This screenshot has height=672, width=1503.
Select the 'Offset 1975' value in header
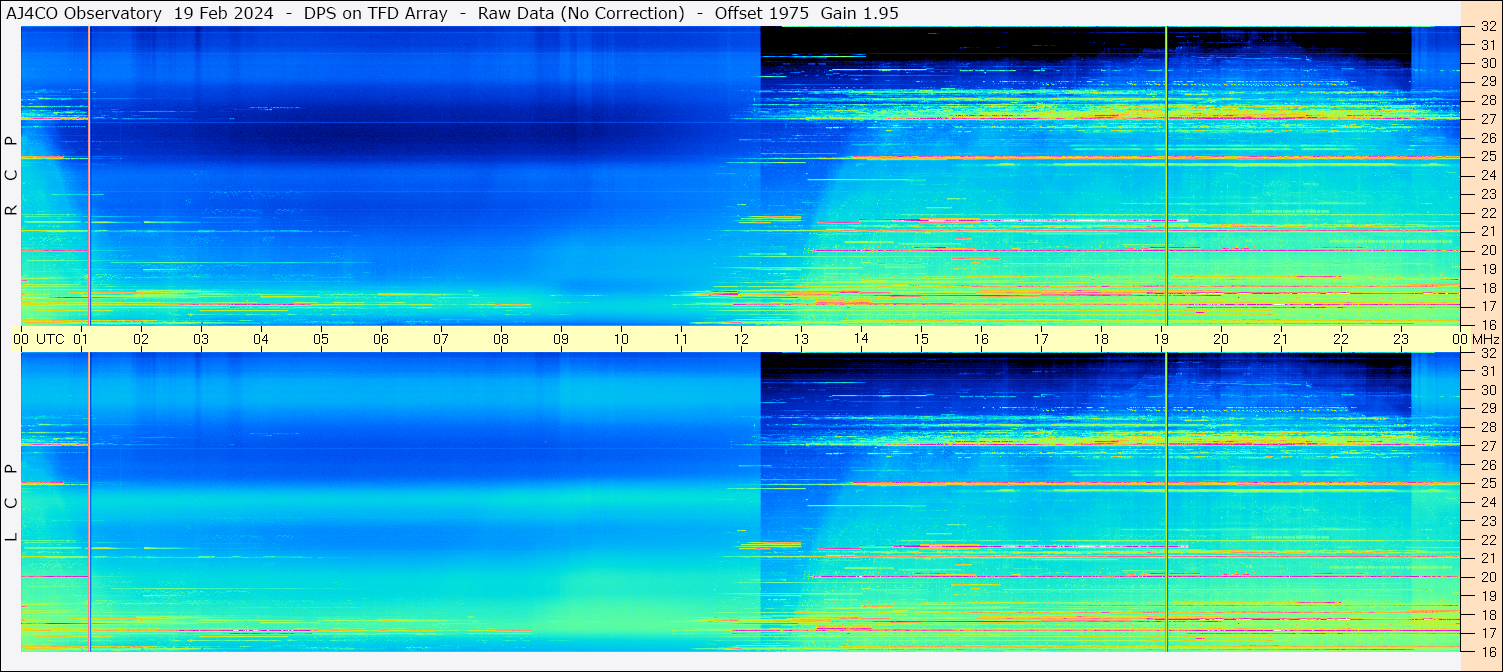click(760, 13)
